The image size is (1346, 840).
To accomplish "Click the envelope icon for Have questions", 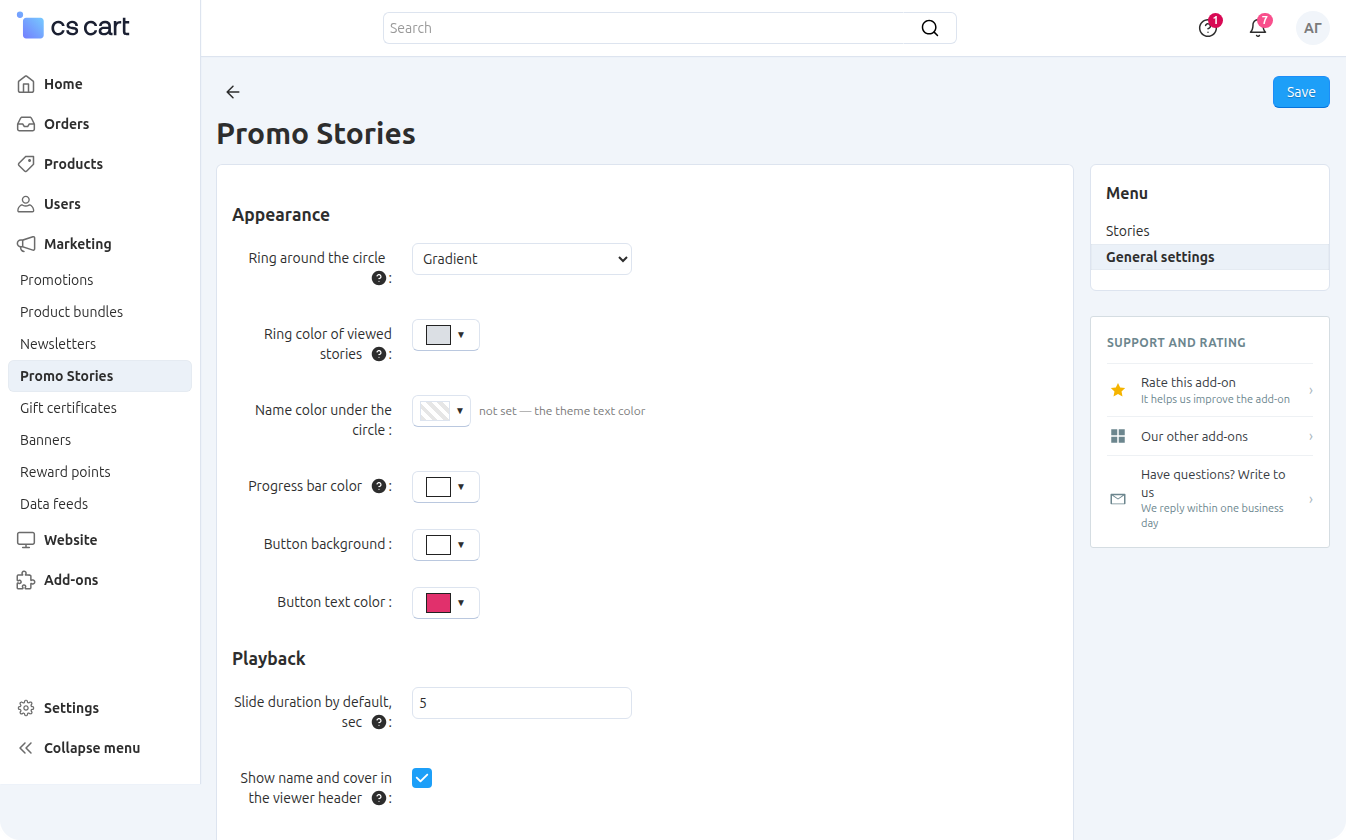I will [x=1118, y=498].
